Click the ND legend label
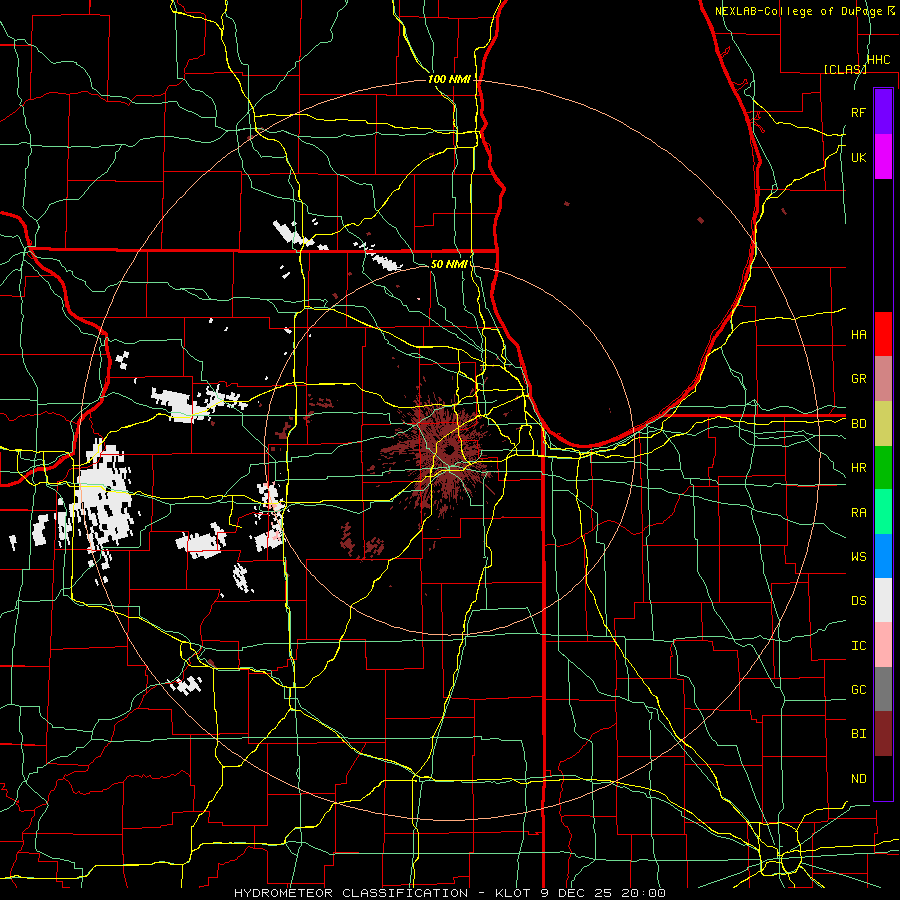 pos(859,778)
